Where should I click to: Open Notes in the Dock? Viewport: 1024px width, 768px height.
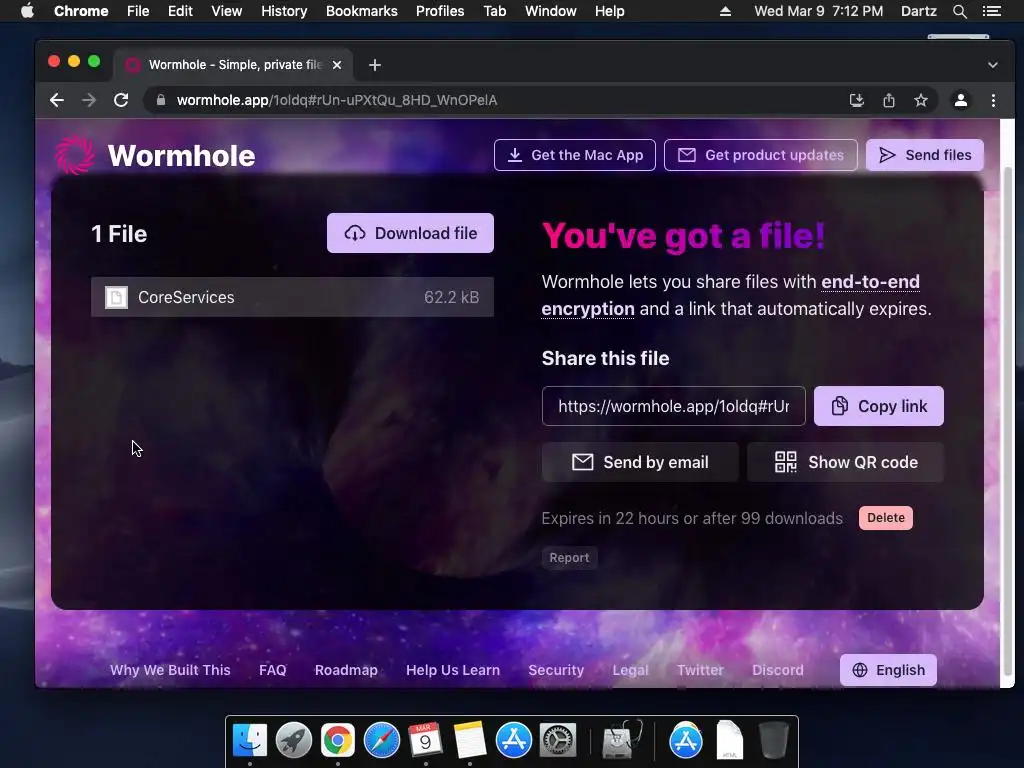pyautogui.click(x=470, y=741)
